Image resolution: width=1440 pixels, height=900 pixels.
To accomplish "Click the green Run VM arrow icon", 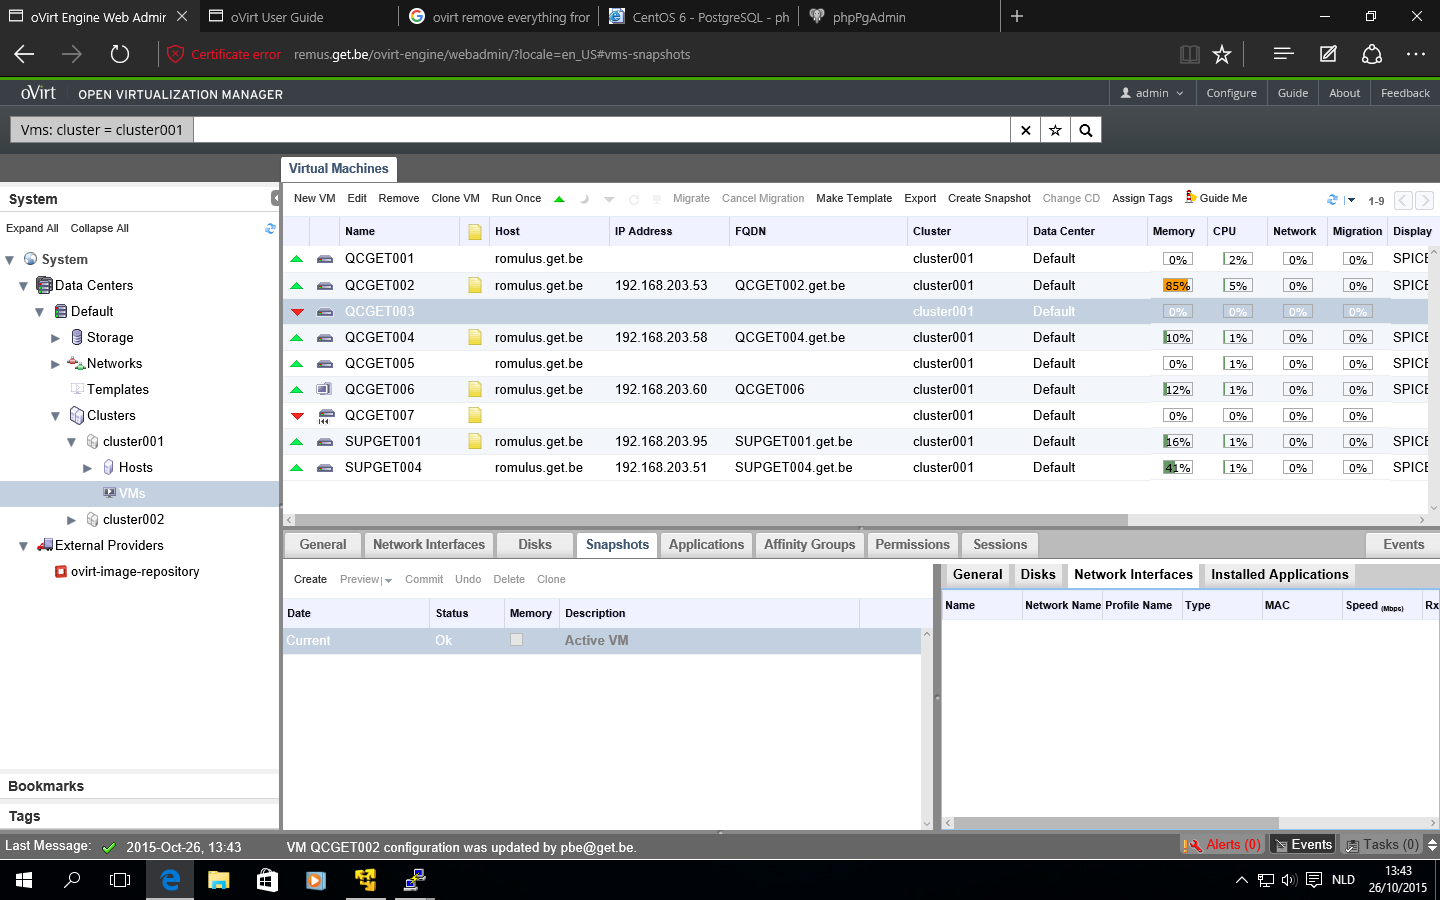I will 559,199.
